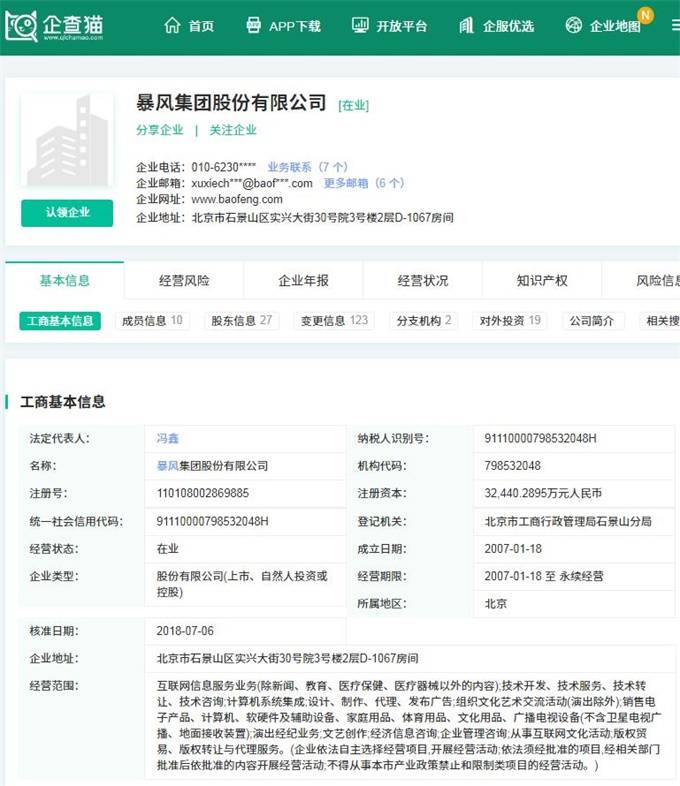The image size is (680, 786).
Task: Click the 分享企业 link
Action: tap(160, 130)
